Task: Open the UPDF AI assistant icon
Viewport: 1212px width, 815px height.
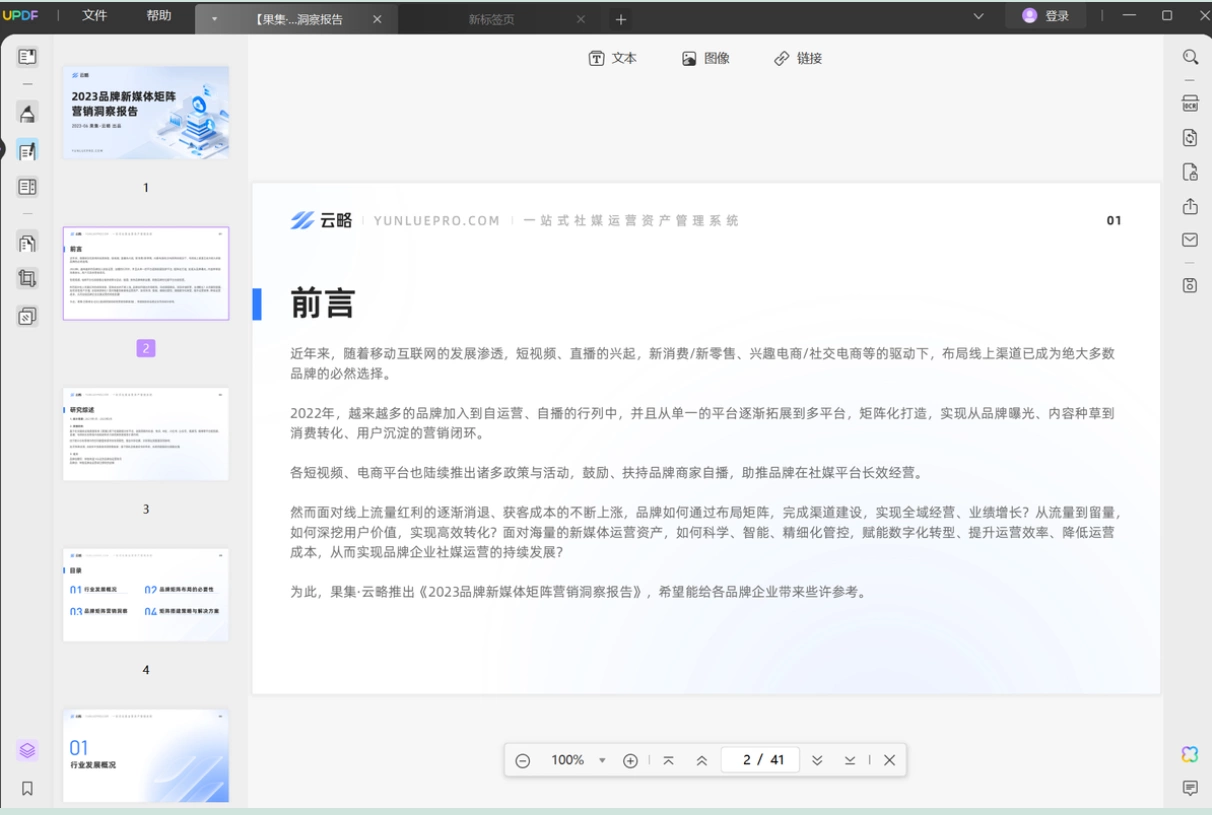Action: coord(1190,754)
